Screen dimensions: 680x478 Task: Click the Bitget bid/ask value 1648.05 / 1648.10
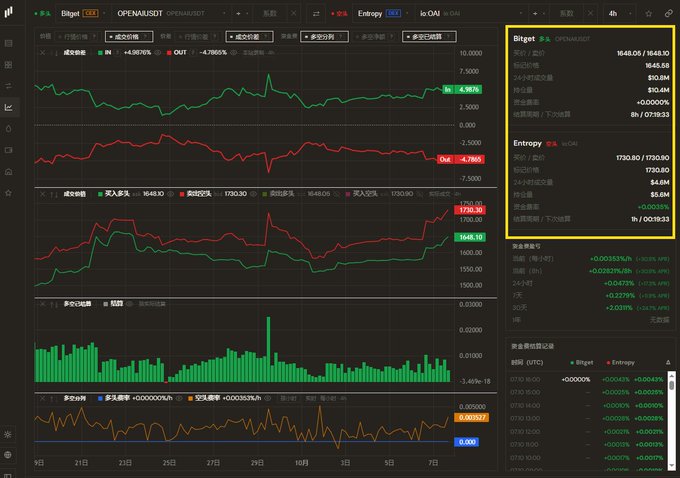(x=643, y=53)
